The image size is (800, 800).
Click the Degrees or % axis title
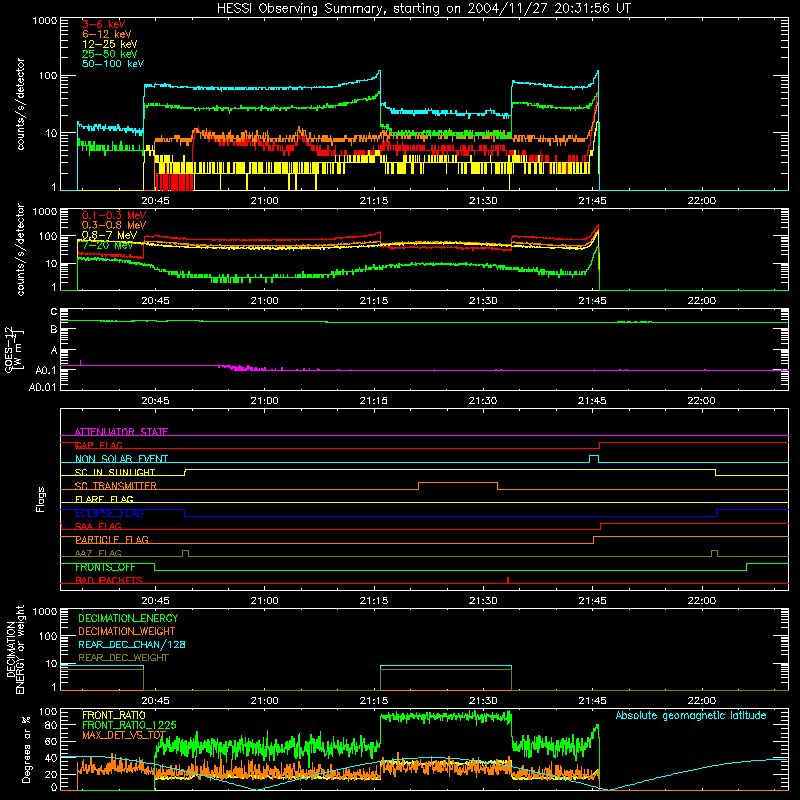click(26, 749)
